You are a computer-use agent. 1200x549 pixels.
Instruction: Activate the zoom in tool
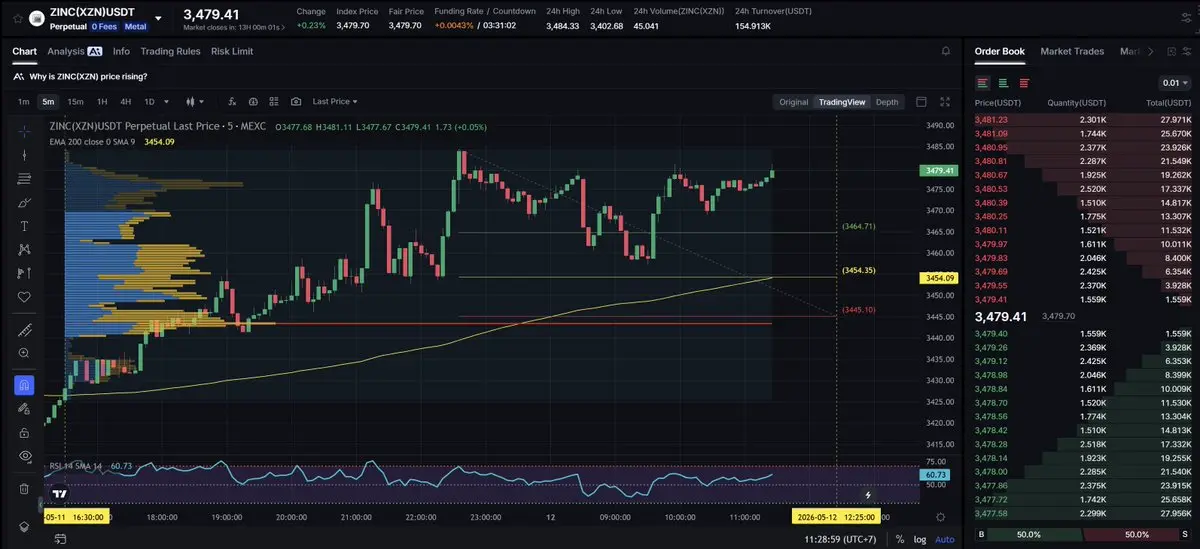coord(24,353)
